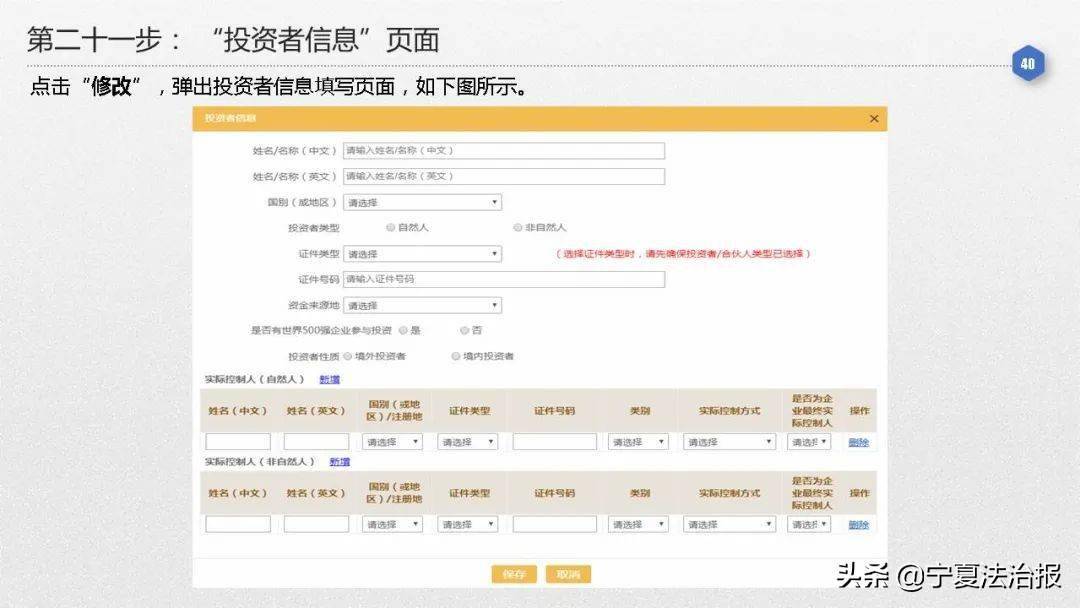1080x608 pixels.
Task: Click the 实际控制方式 header in 自然人 table
Action: (x=729, y=411)
